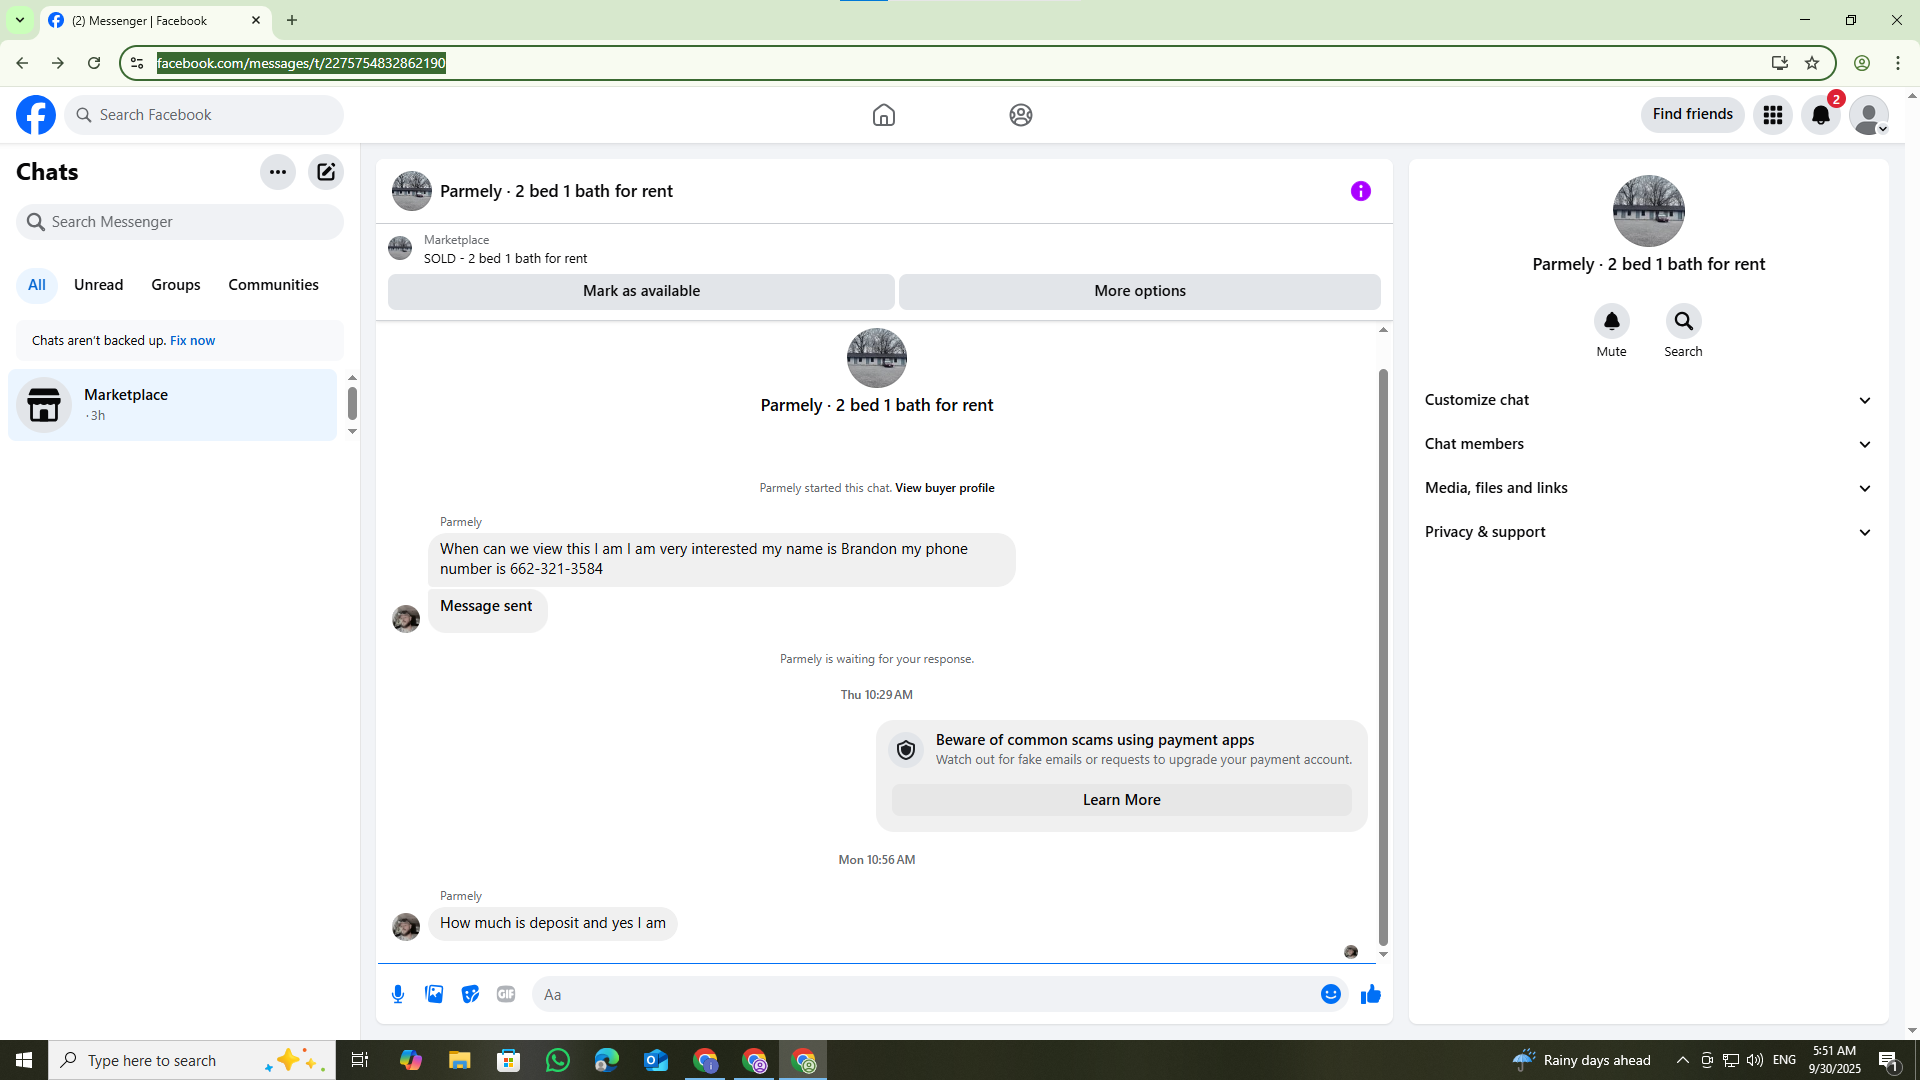Focus Search Messenger field
Viewport: 1920px width, 1080px height.
pos(180,222)
